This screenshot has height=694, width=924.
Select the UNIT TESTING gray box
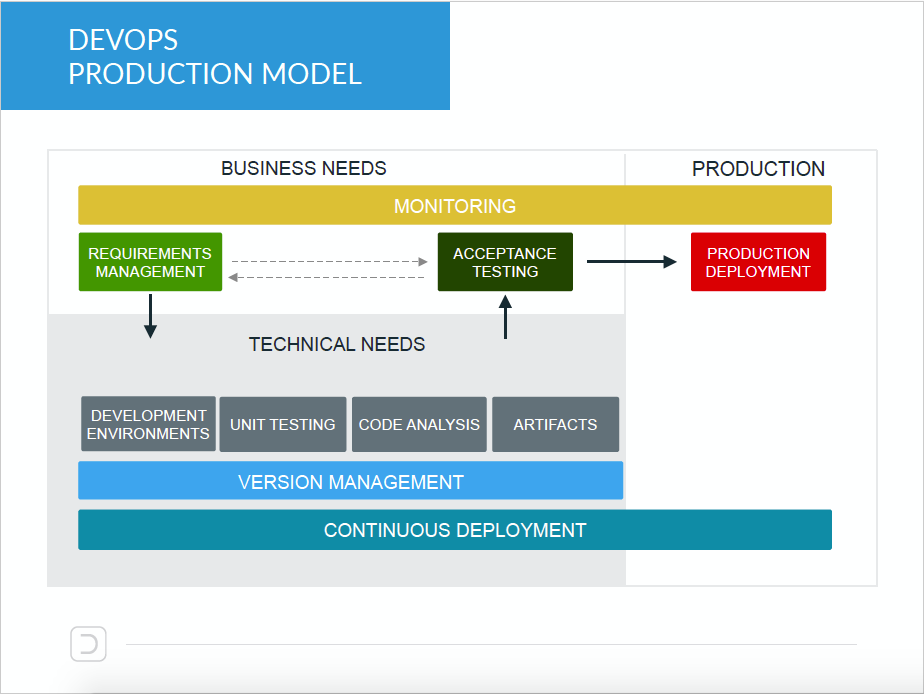[x=283, y=424]
